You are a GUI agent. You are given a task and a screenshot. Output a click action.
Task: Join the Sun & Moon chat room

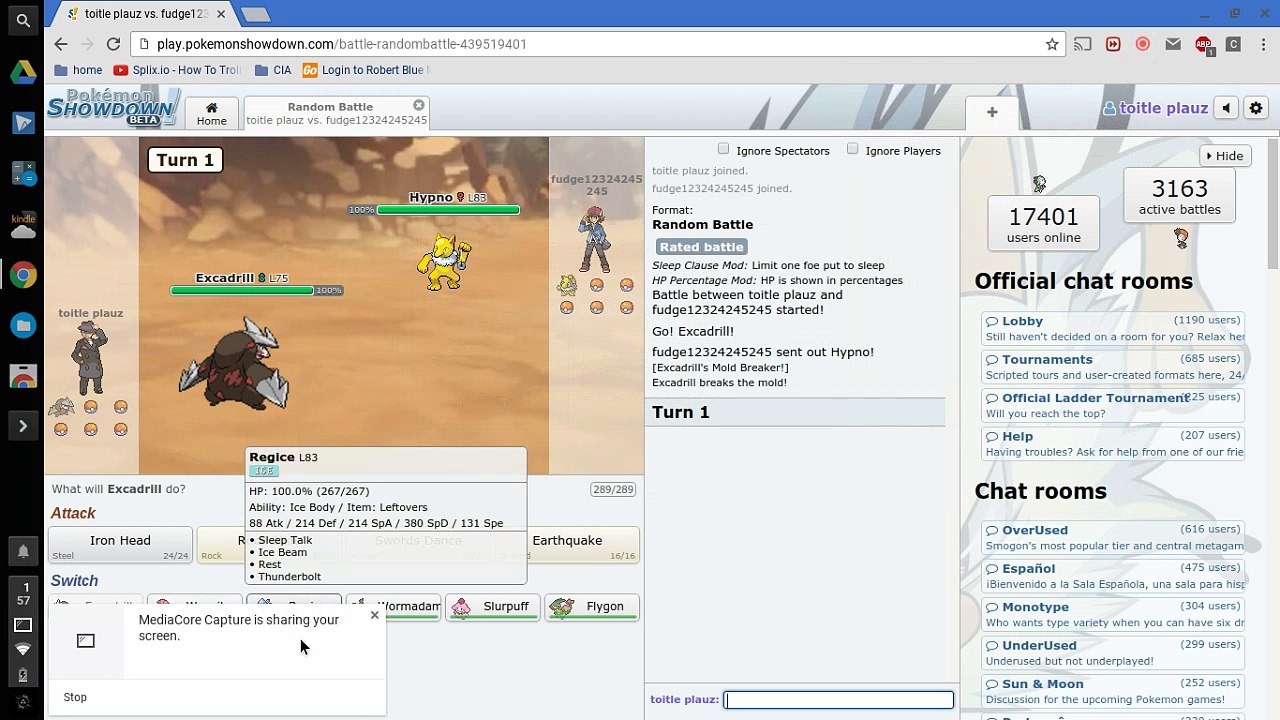(1112, 692)
